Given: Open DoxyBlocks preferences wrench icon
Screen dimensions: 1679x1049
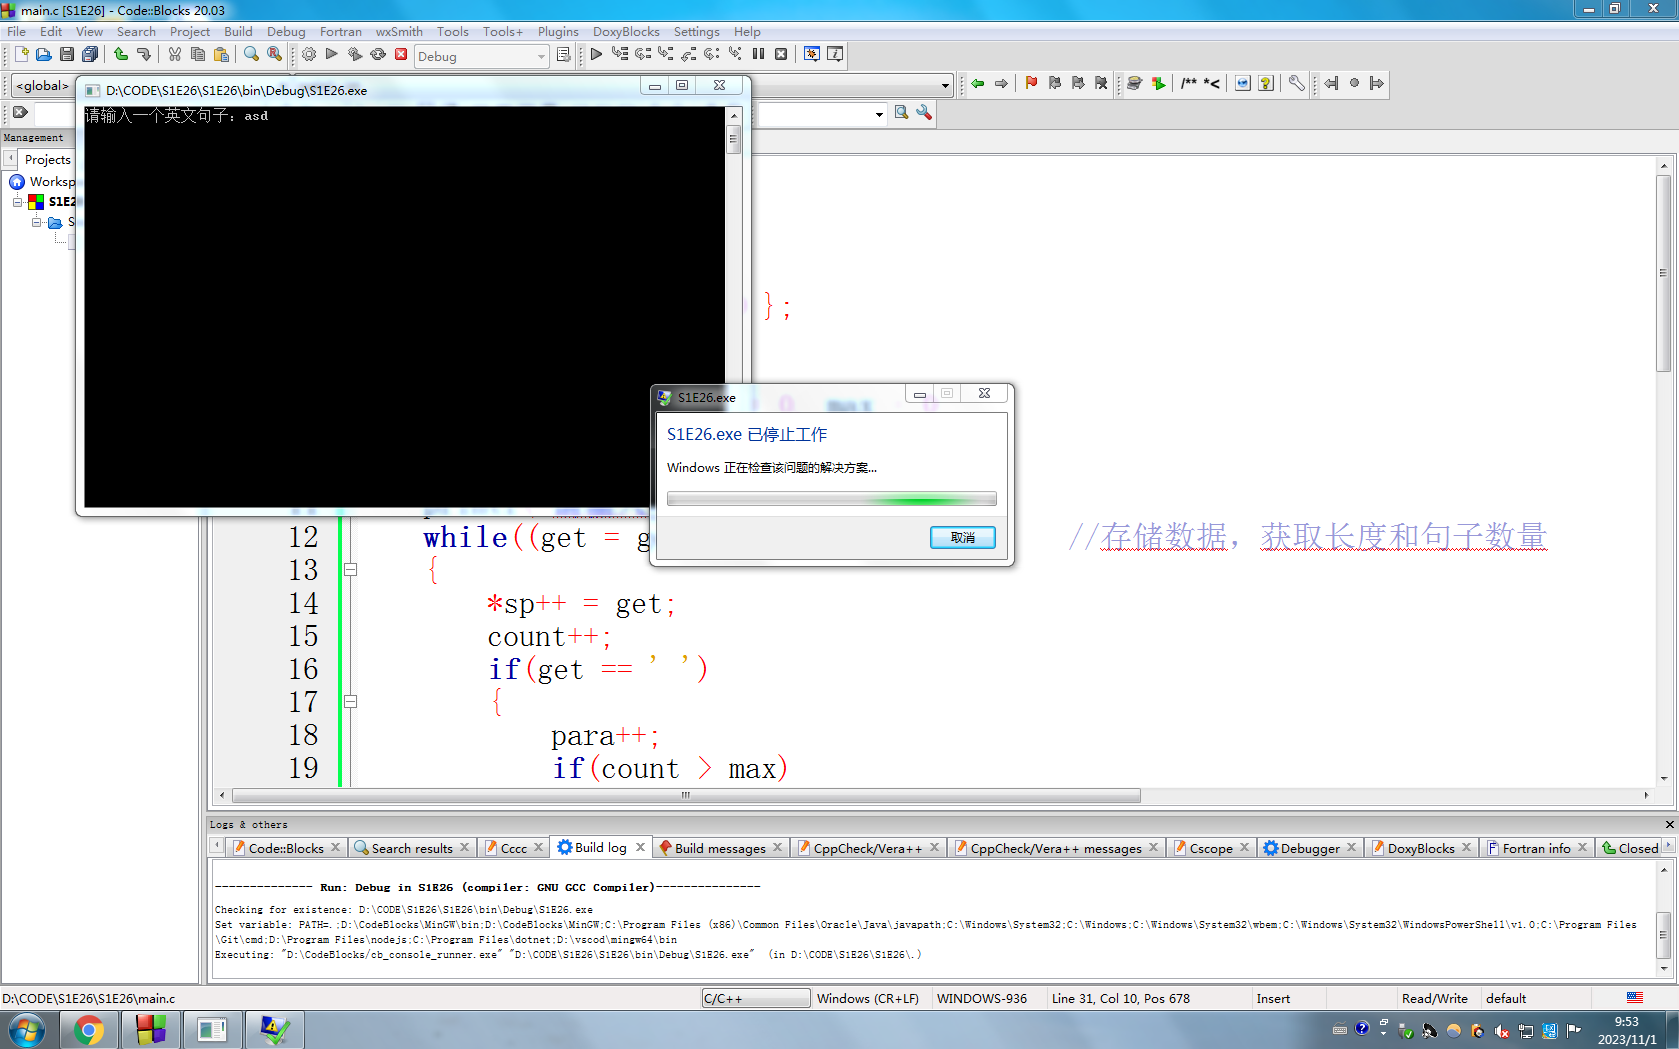Looking at the screenshot, I should [1296, 83].
